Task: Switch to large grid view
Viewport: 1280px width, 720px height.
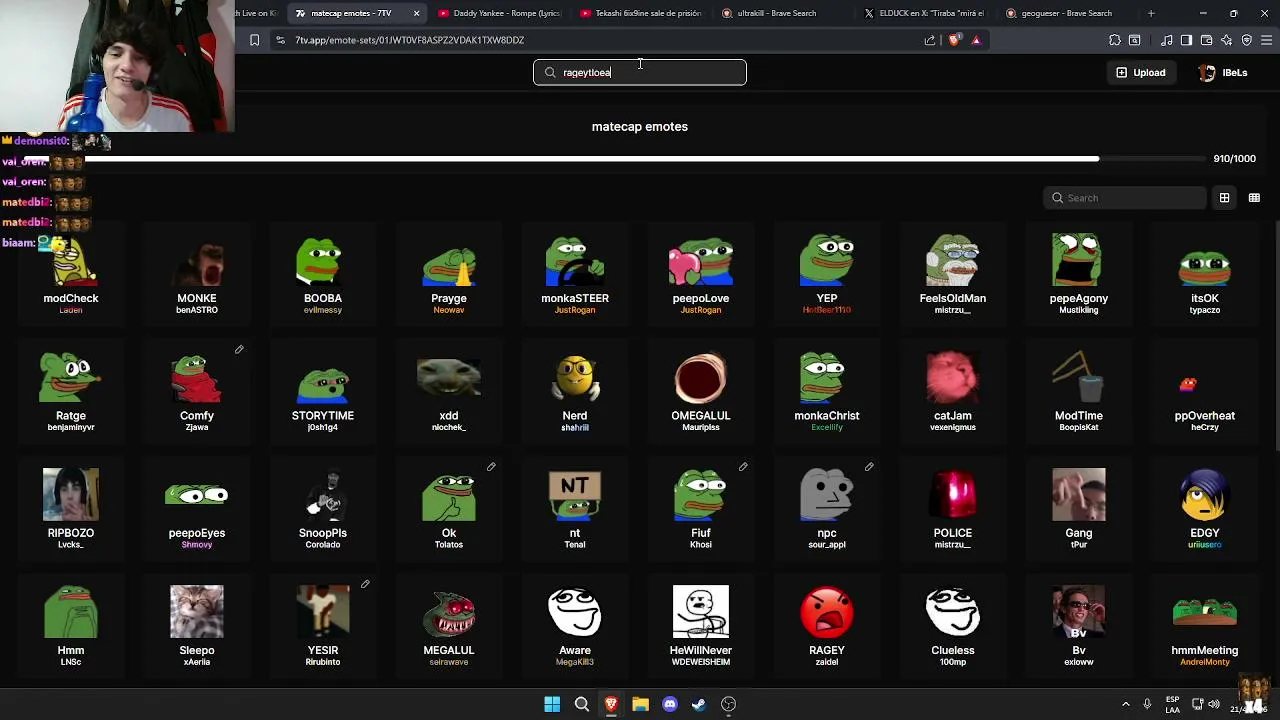Action: pyautogui.click(x=1224, y=198)
